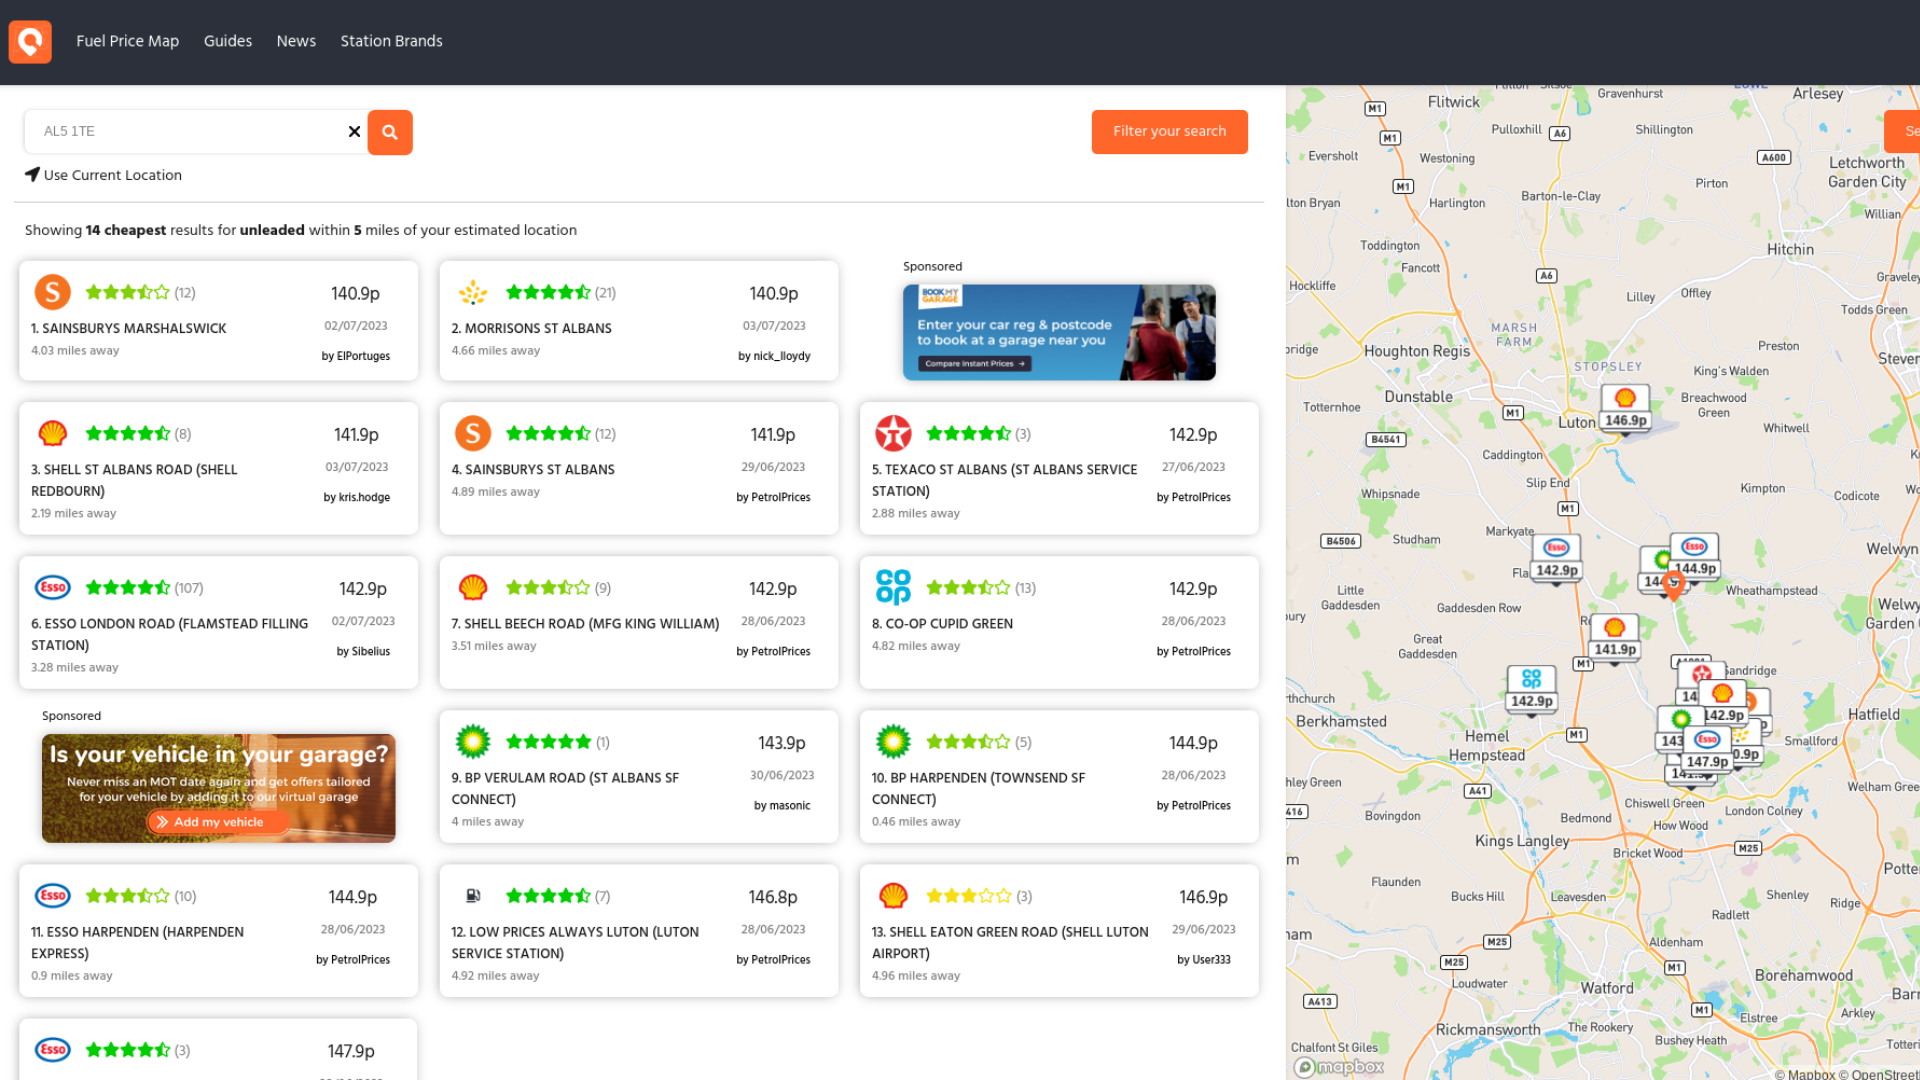Click Filter your search button

point(1170,132)
